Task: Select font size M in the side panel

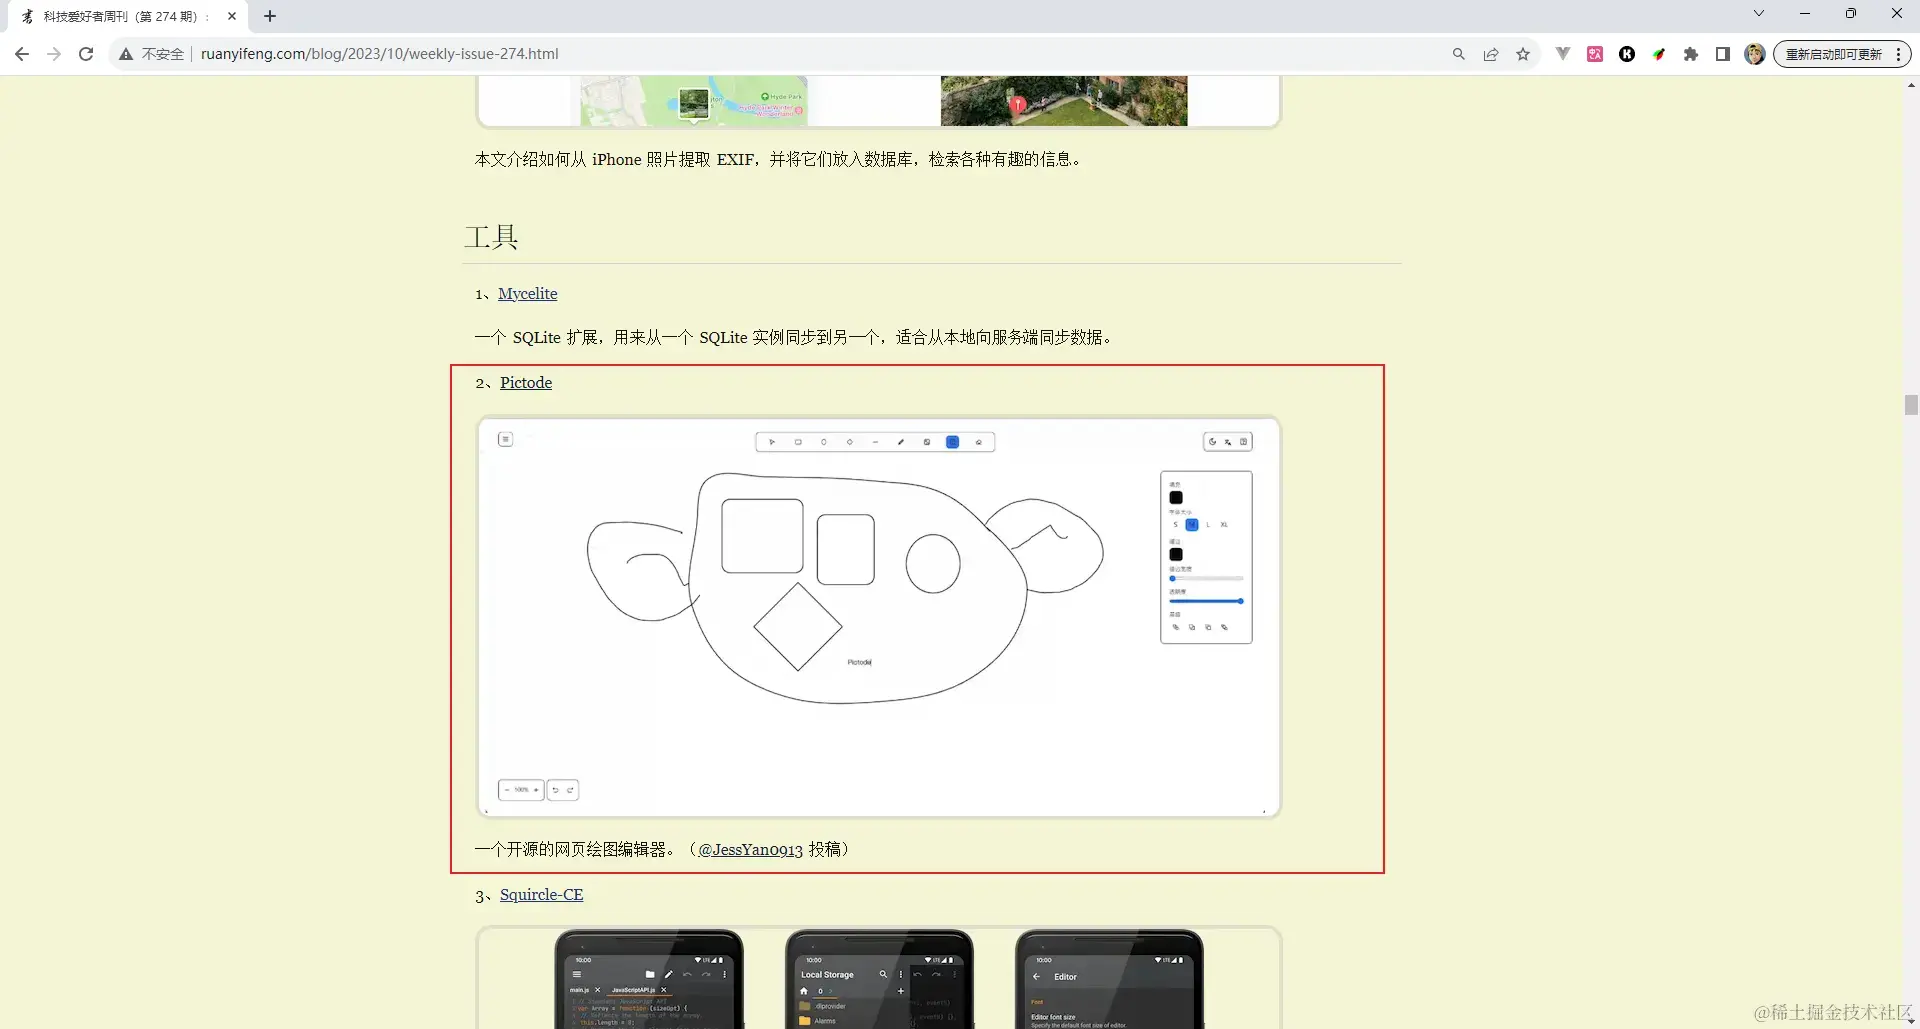Action: click(1192, 524)
